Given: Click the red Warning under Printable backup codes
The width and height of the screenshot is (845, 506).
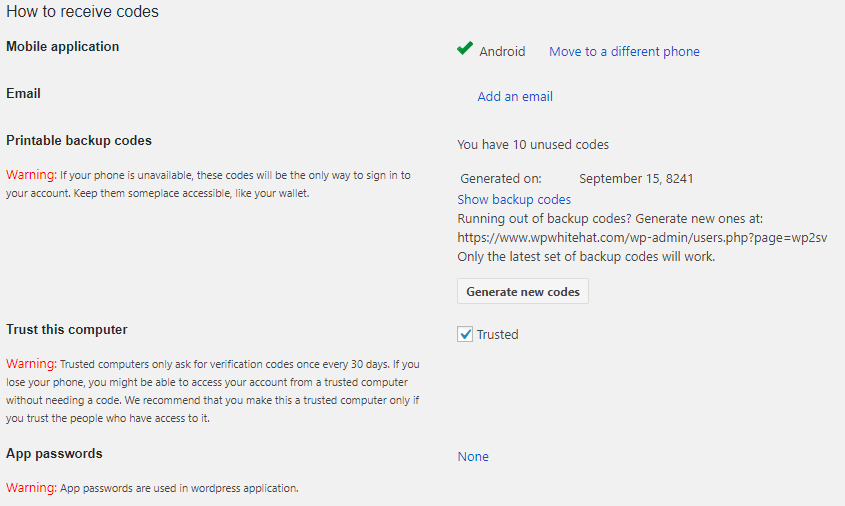Looking at the screenshot, I should click(x=30, y=175).
